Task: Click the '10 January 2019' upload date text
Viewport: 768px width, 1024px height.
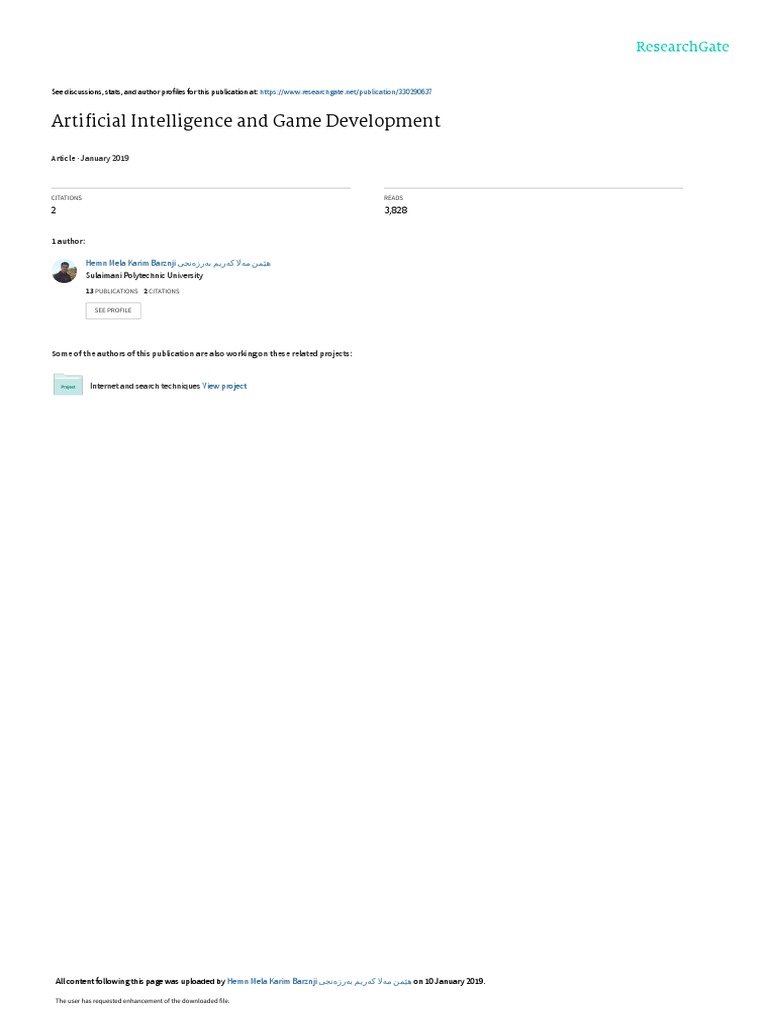Action: coord(454,981)
